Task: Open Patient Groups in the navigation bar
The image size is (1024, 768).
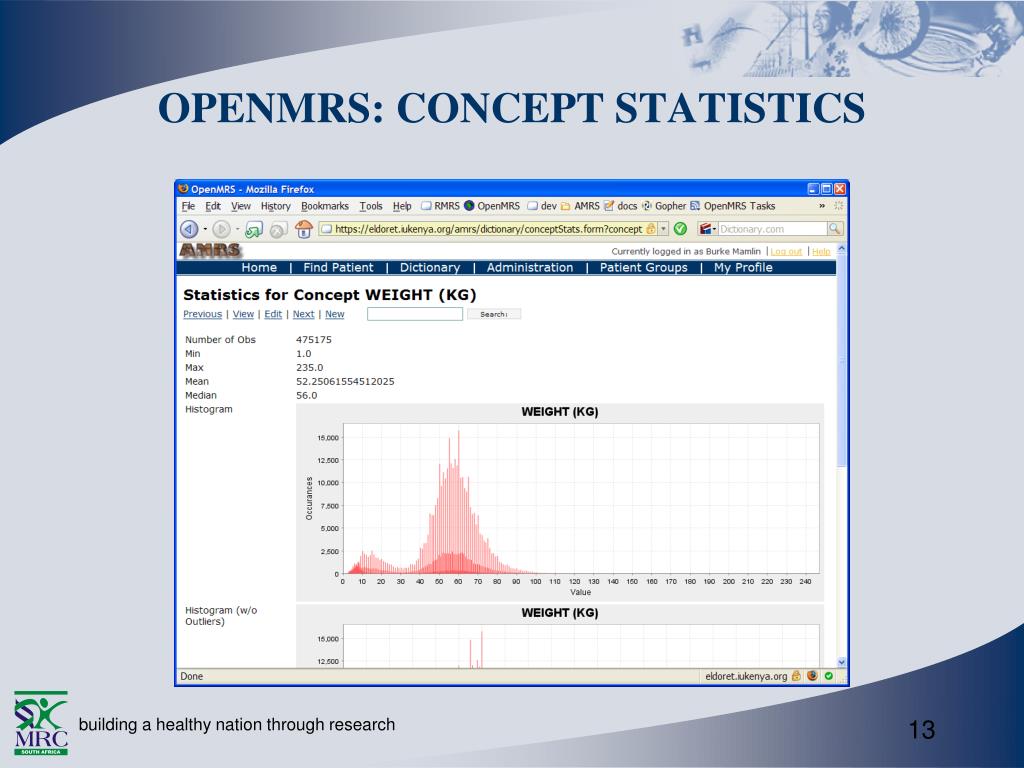Action: (x=643, y=267)
